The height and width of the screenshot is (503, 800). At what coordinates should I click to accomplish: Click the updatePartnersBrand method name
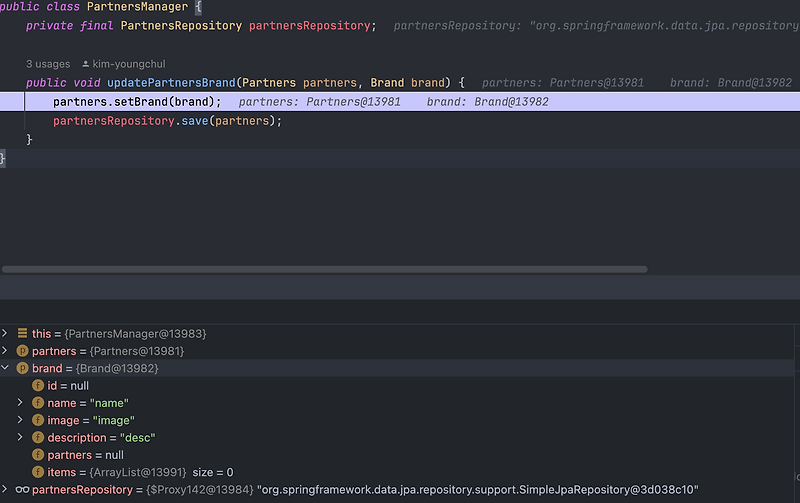171,83
